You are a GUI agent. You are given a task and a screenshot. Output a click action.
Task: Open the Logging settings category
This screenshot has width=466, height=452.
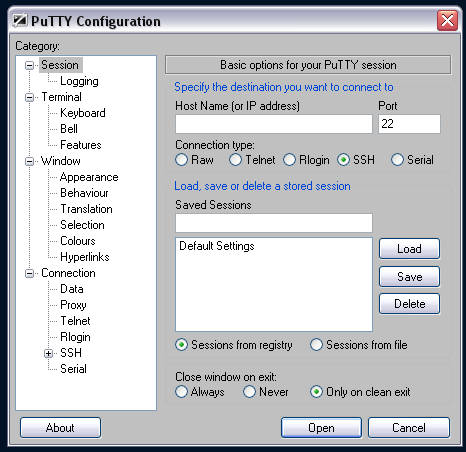point(79,81)
